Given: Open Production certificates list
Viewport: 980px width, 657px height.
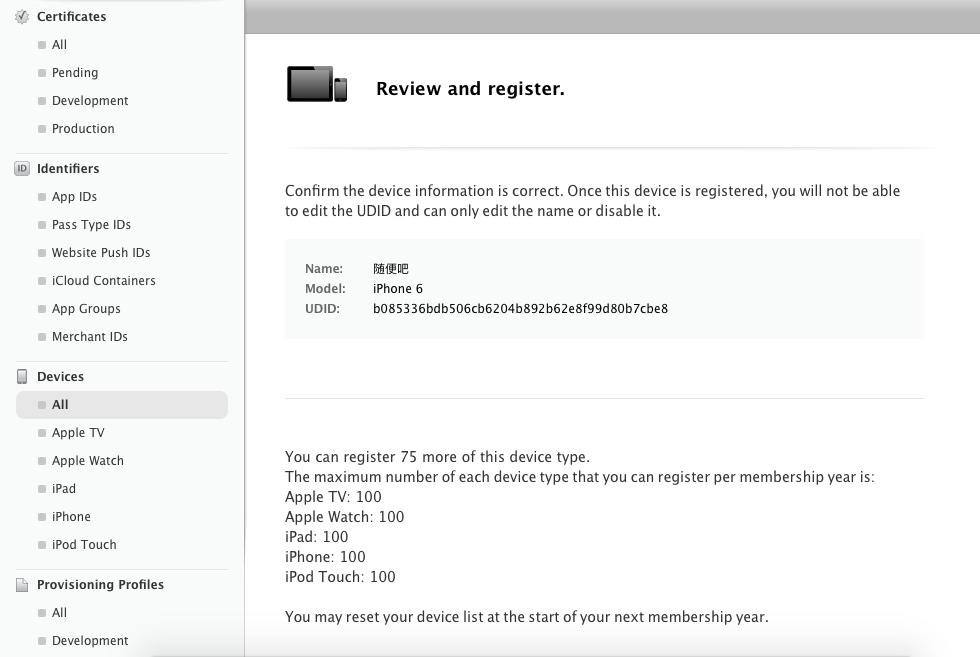Looking at the screenshot, I should (x=83, y=129).
